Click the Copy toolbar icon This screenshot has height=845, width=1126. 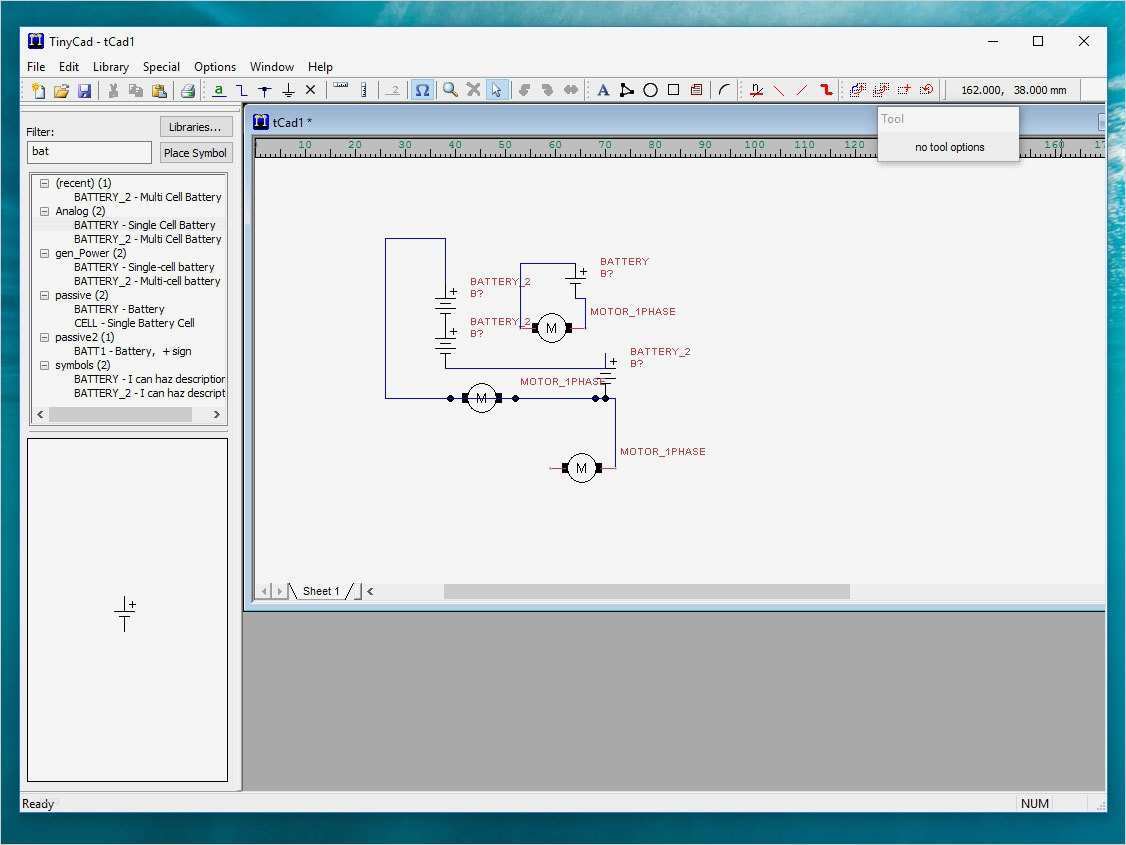[x=136, y=90]
